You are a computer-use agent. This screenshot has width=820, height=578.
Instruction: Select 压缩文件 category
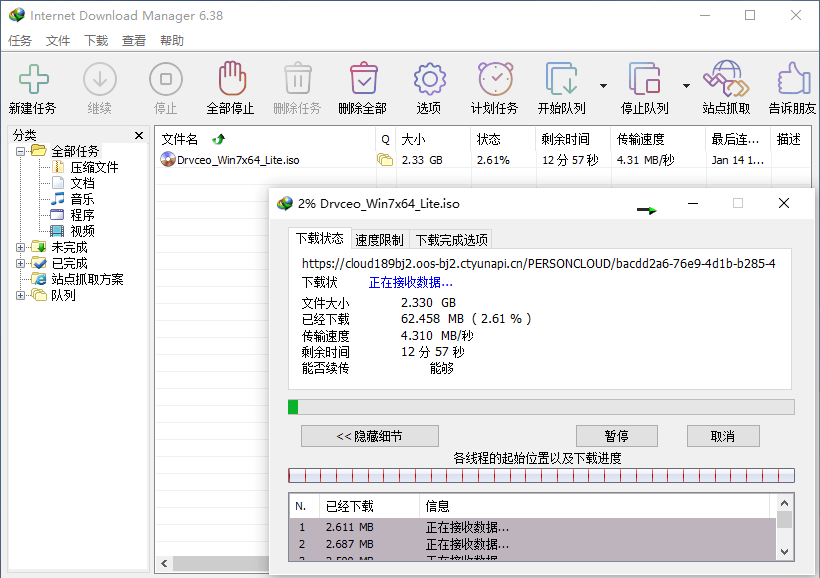94,167
